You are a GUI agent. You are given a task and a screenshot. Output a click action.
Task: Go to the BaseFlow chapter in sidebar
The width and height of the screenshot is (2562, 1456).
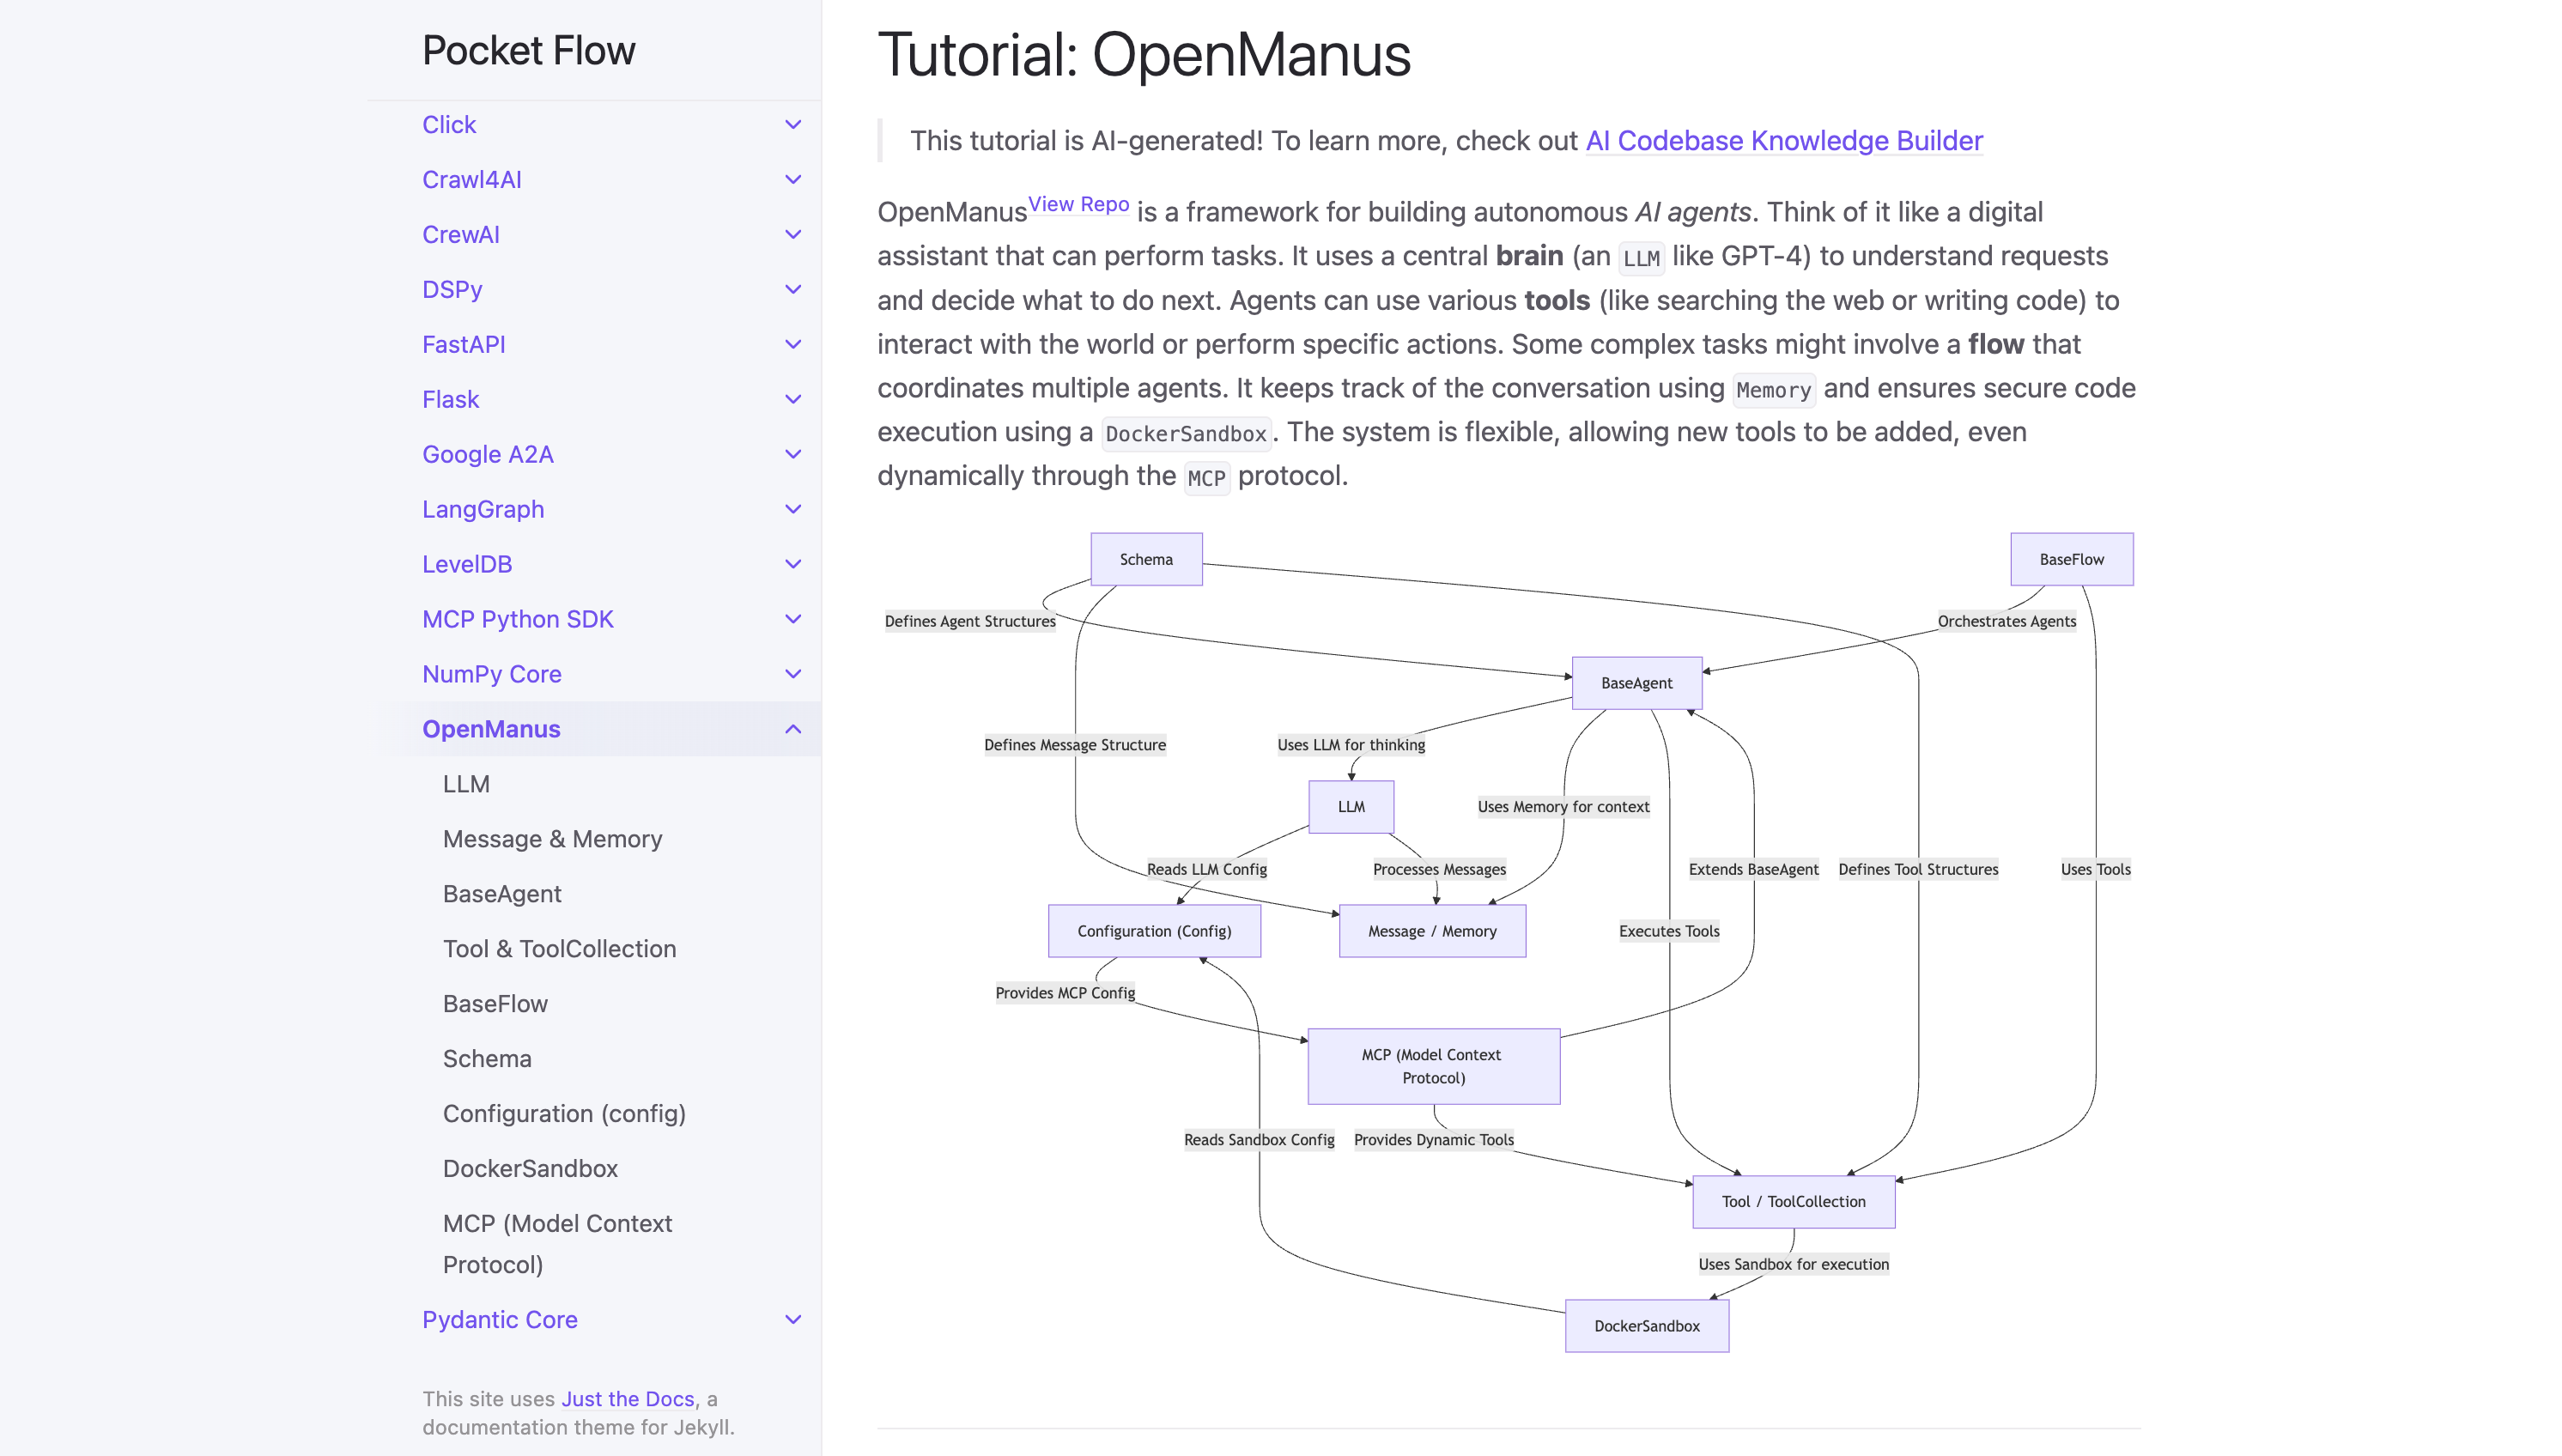495,1005
